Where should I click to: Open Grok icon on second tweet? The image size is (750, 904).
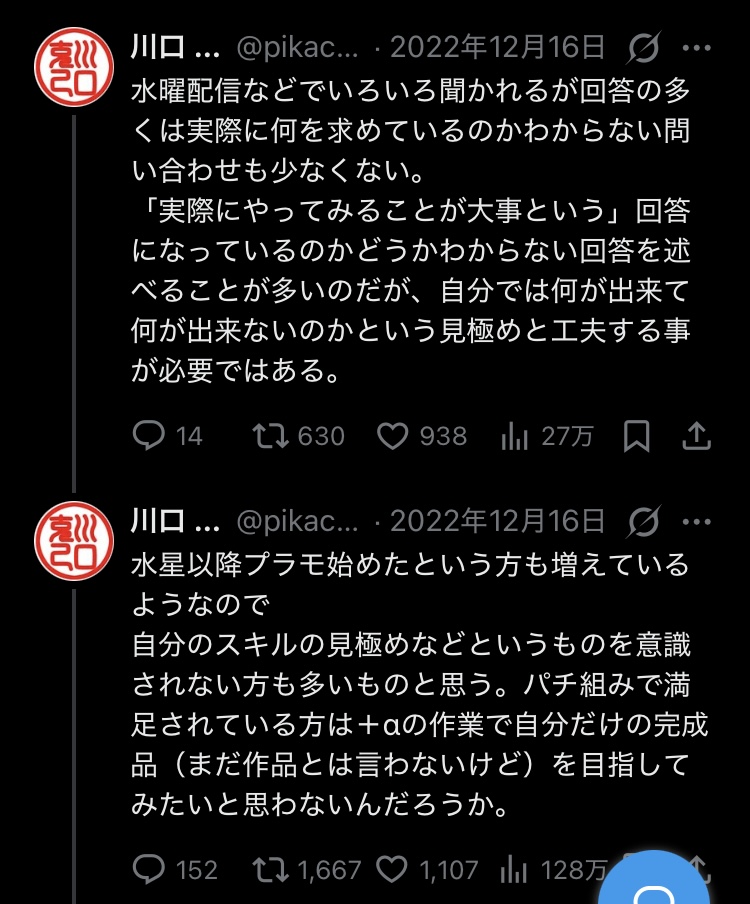644,521
